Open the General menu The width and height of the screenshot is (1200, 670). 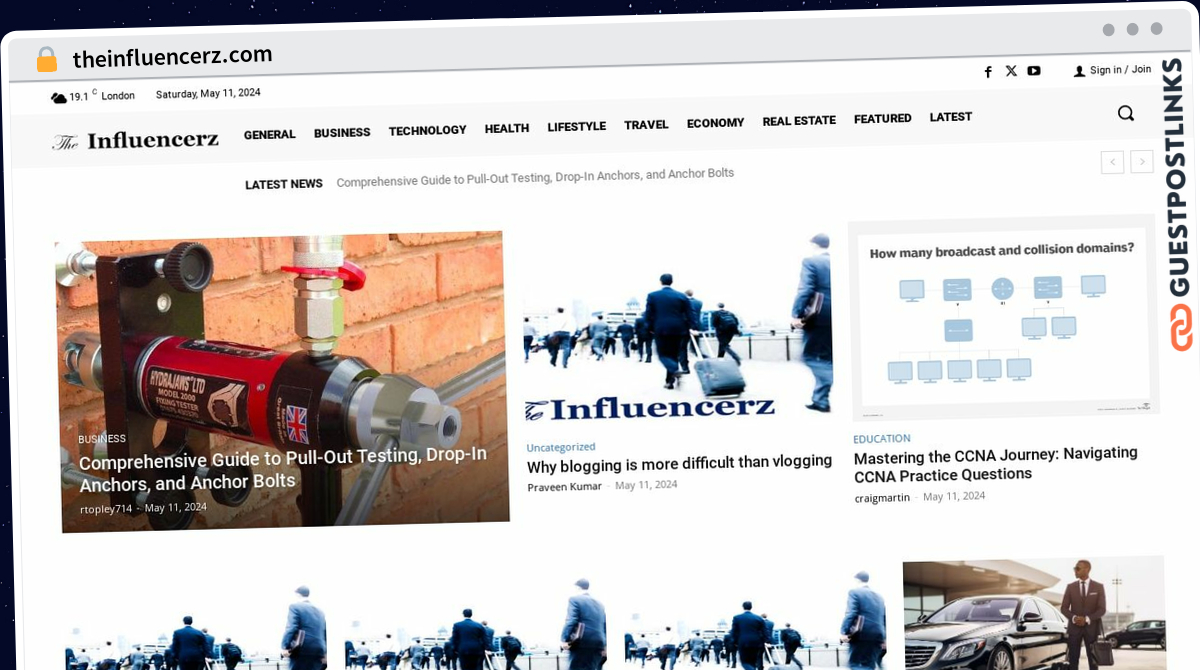click(x=270, y=134)
